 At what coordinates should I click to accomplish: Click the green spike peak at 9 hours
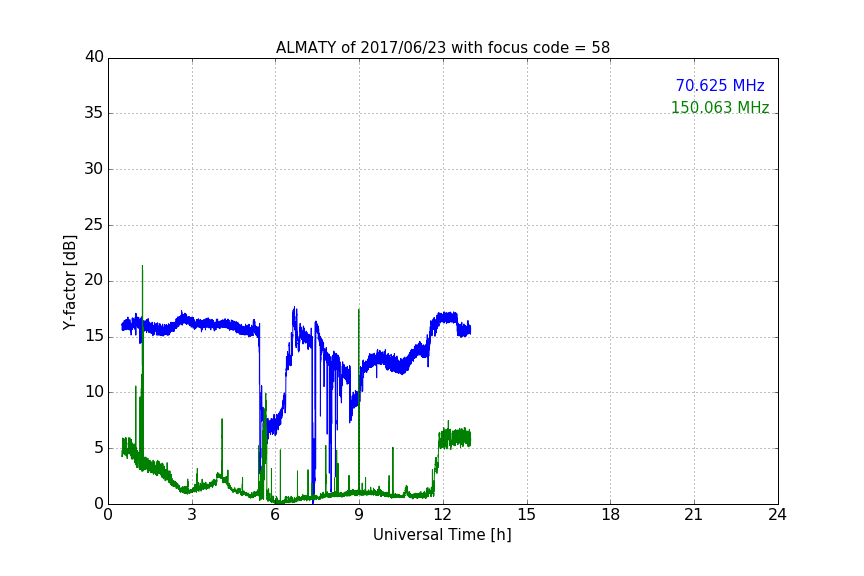point(359,310)
